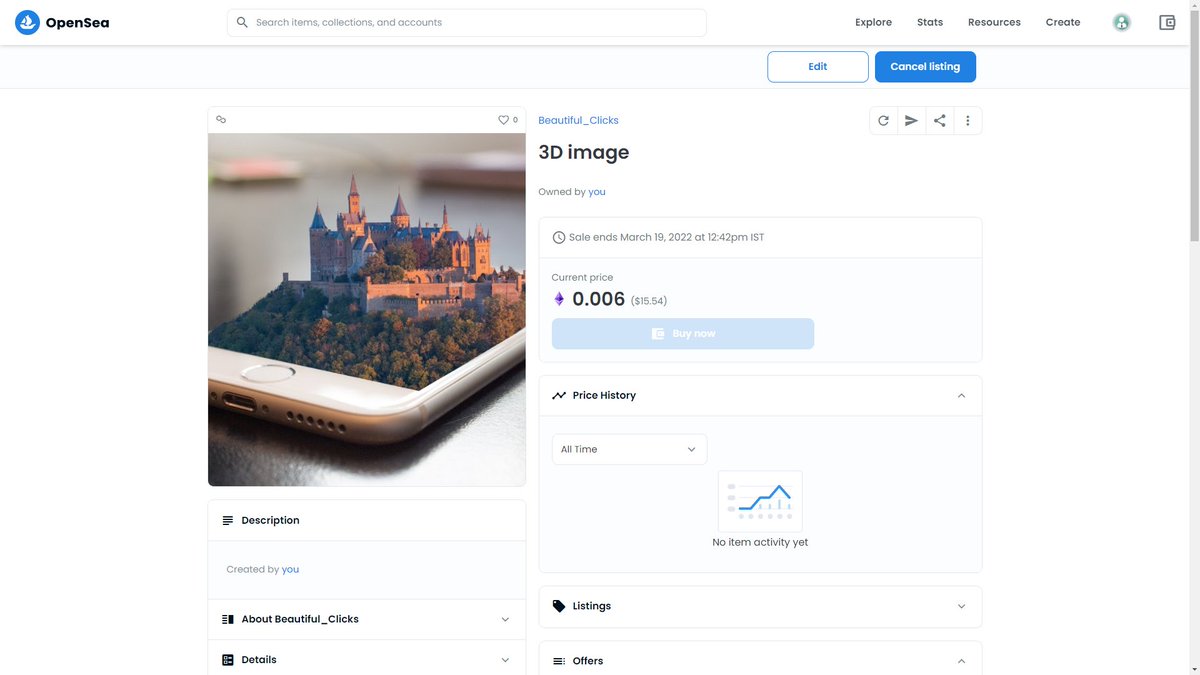Click the transfer (send) icon
1200x675 pixels.
tap(911, 121)
